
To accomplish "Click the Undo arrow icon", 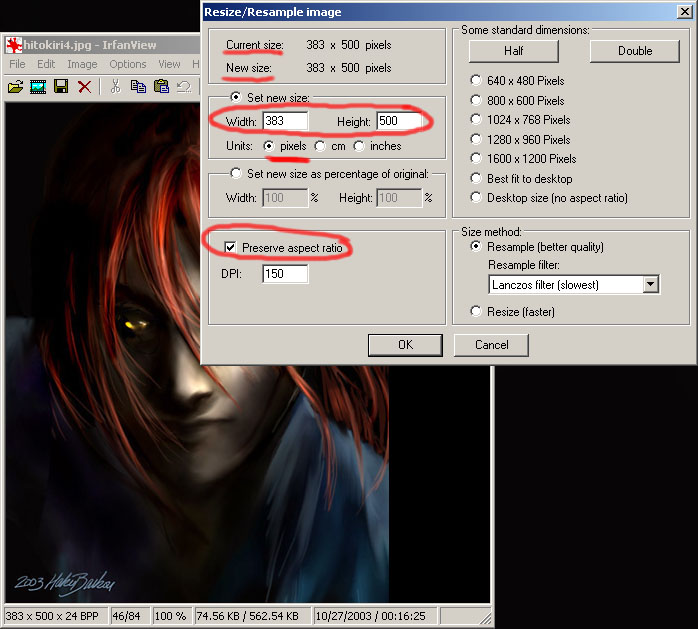I will [184, 87].
